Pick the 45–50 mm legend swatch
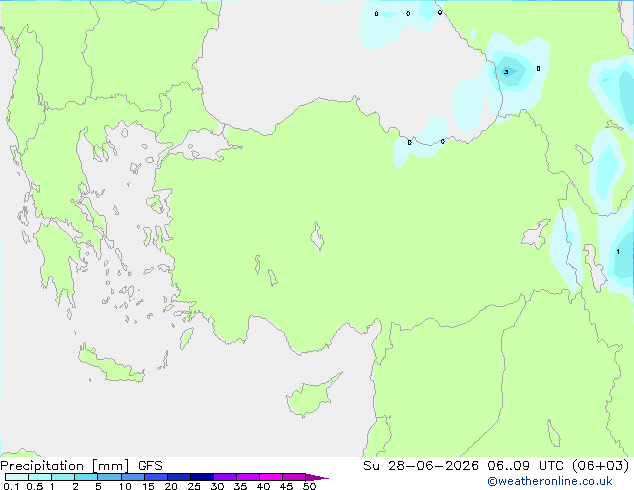The image size is (634, 490). 294,477
